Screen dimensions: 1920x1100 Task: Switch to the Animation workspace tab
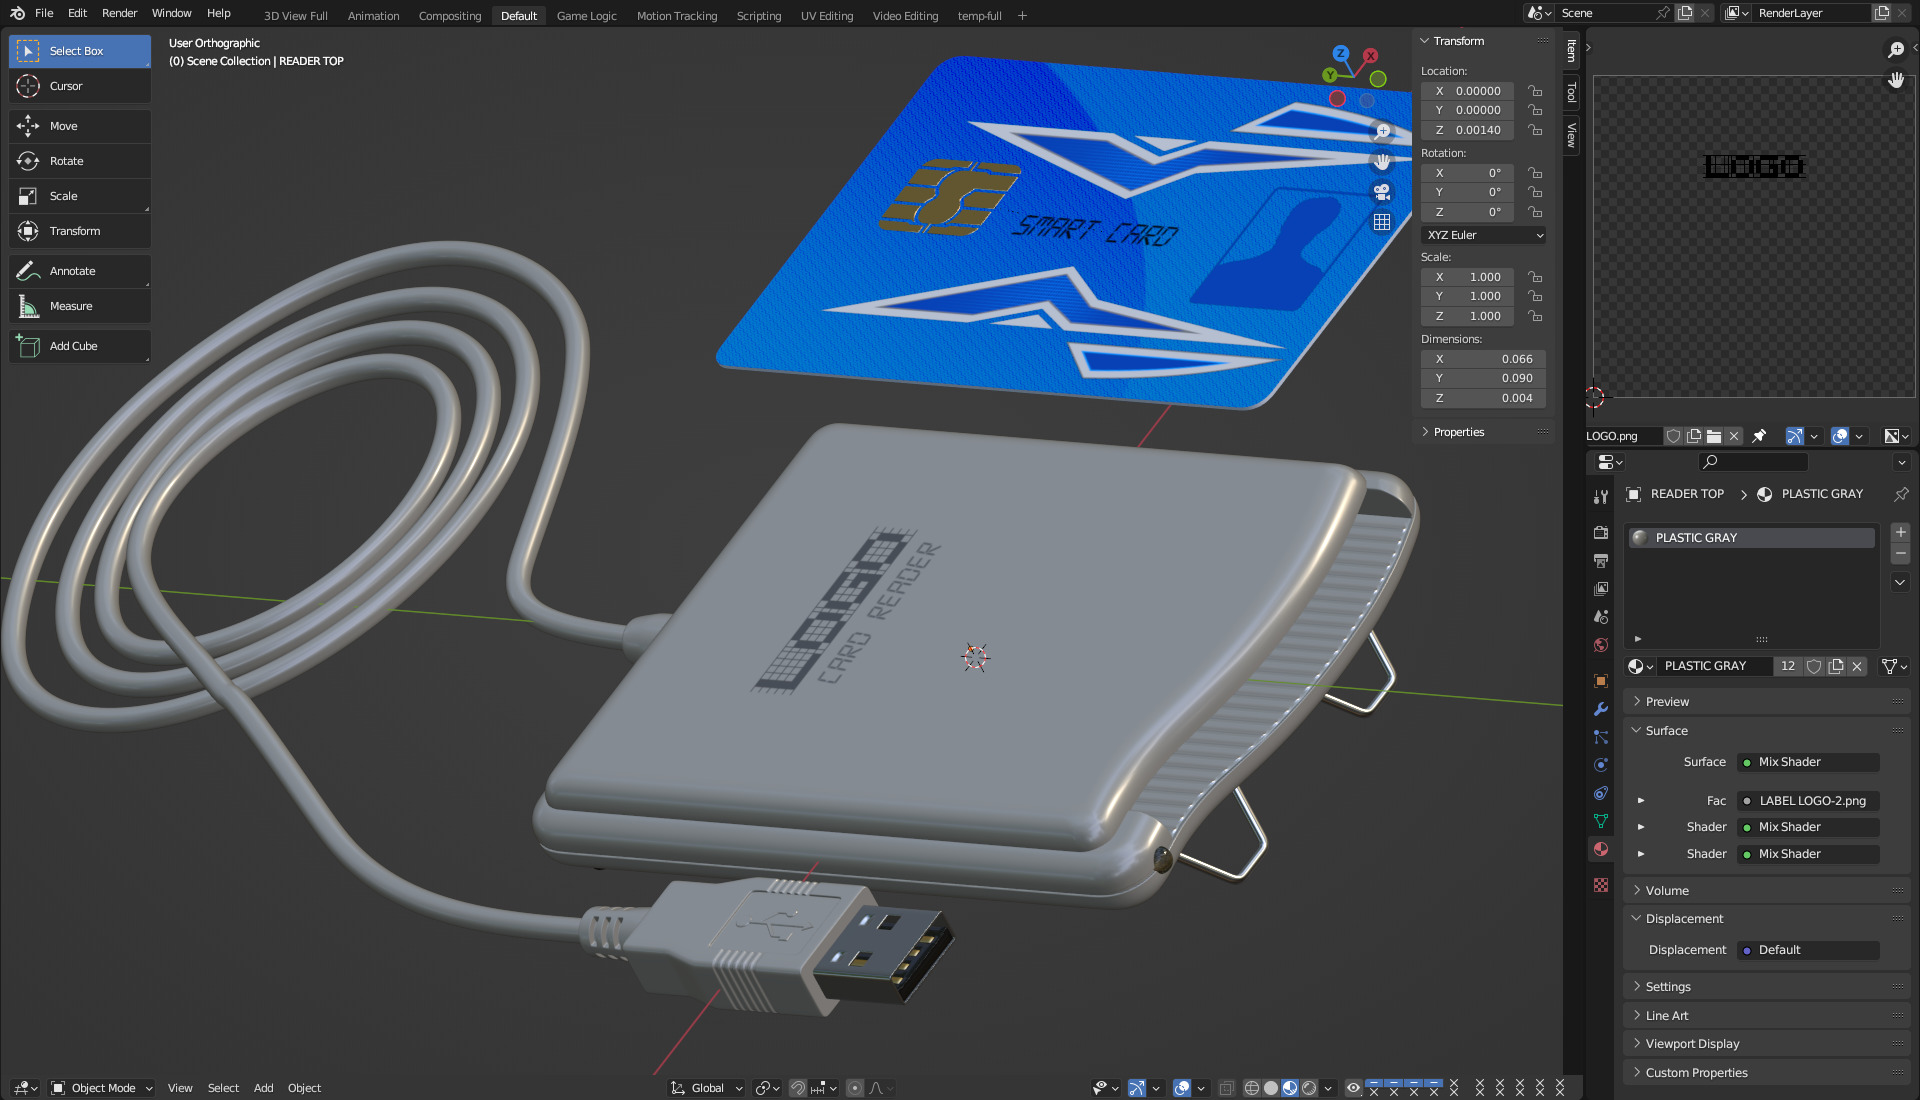click(373, 16)
